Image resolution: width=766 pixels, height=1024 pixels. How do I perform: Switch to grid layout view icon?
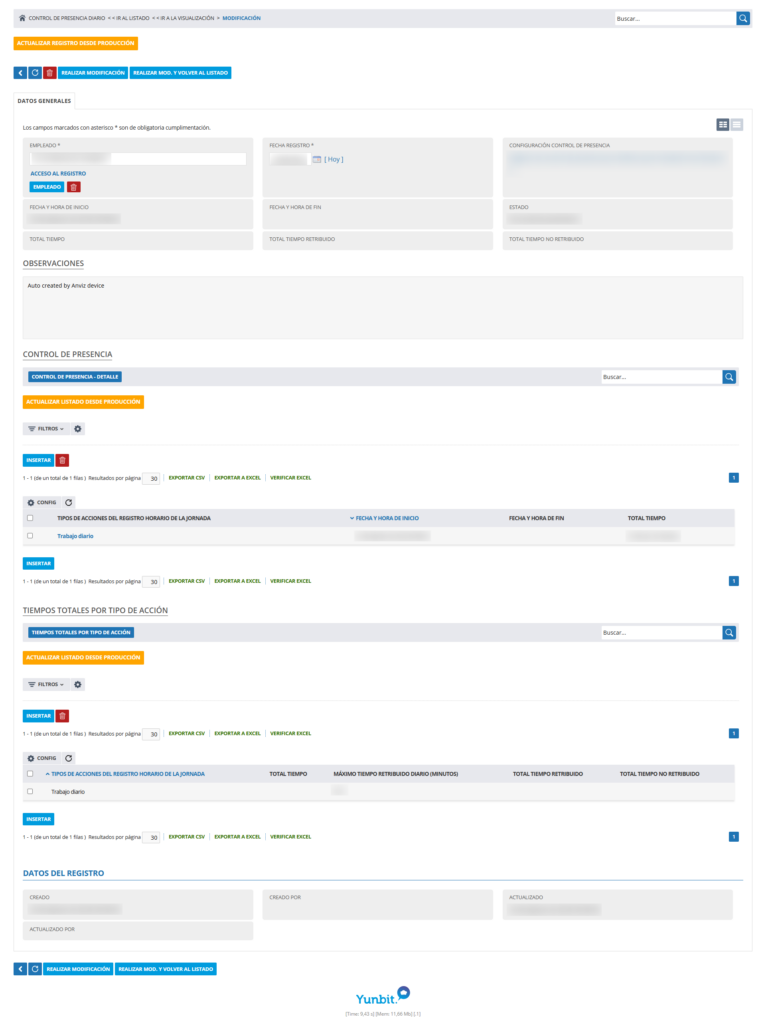(x=722, y=125)
